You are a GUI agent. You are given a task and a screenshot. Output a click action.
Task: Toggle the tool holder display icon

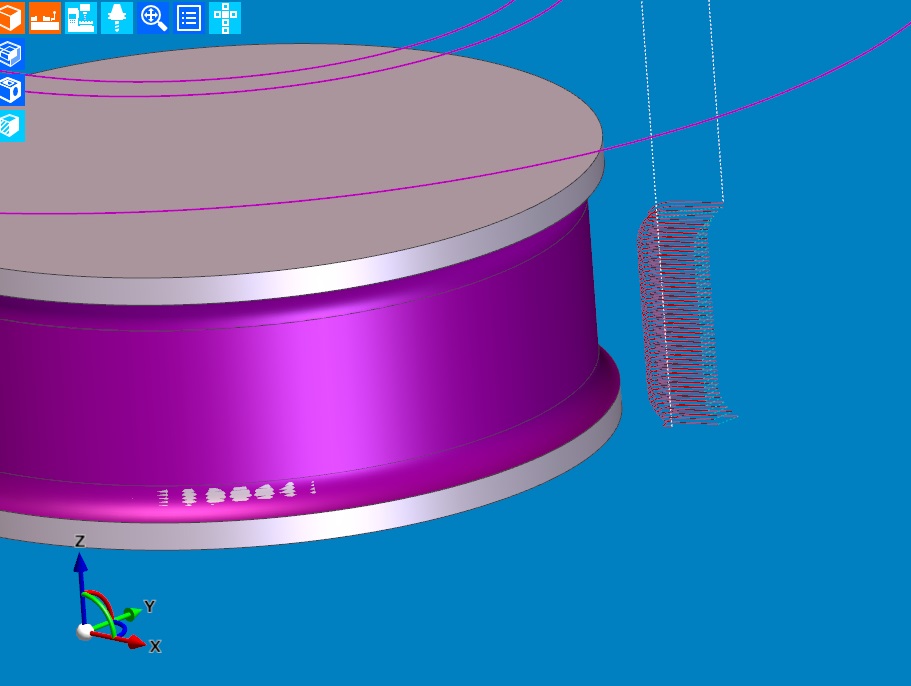117,17
